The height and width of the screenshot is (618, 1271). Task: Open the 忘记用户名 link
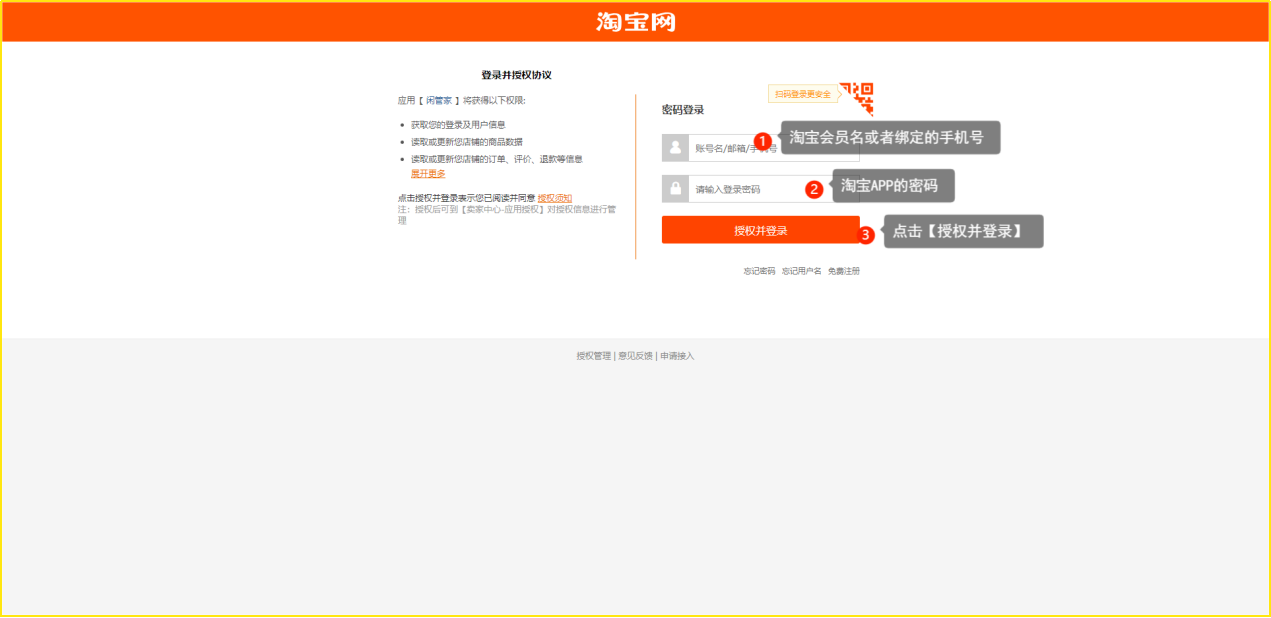[x=801, y=271]
